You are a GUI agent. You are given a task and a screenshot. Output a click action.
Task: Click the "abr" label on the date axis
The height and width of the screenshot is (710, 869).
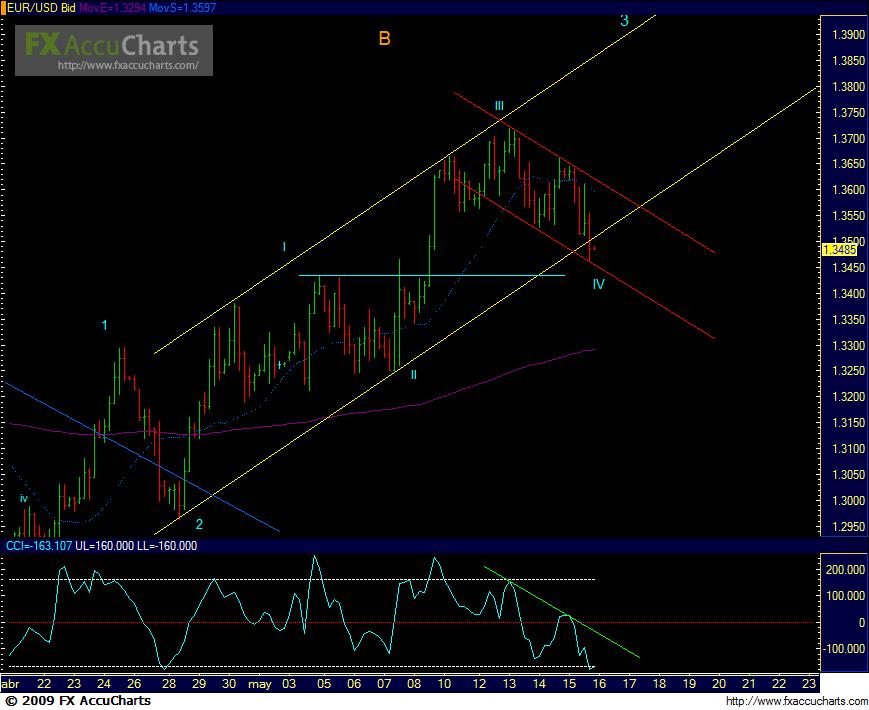[x=12, y=684]
